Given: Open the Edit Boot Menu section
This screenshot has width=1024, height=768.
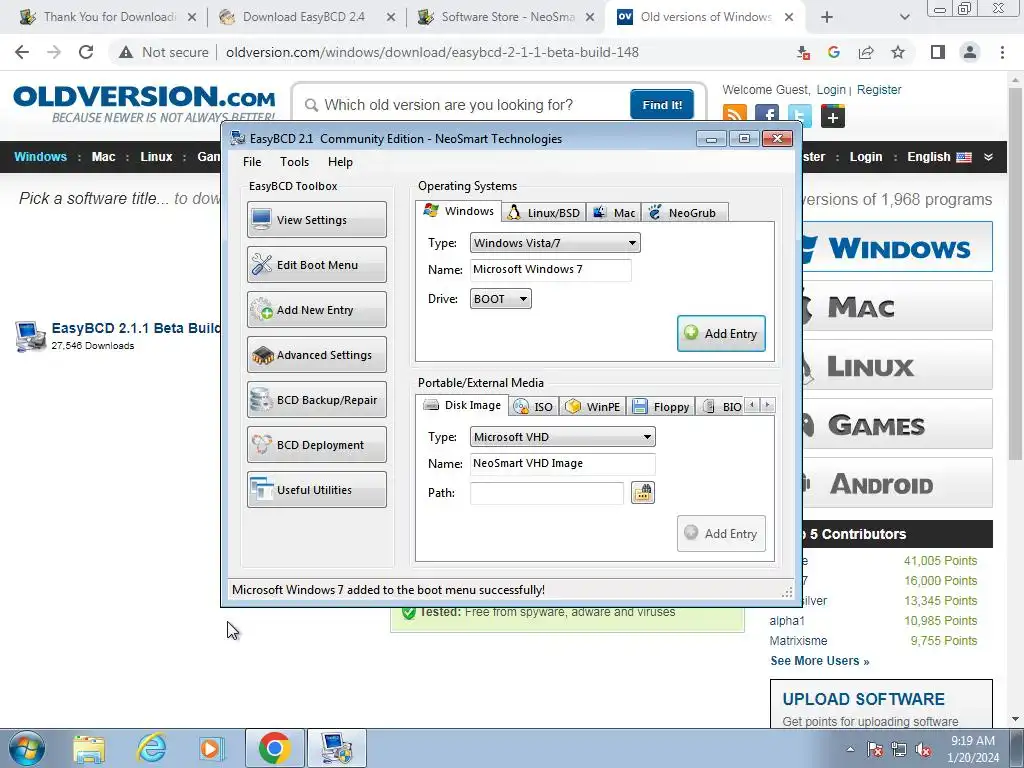Looking at the screenshot, I should 317,264.
